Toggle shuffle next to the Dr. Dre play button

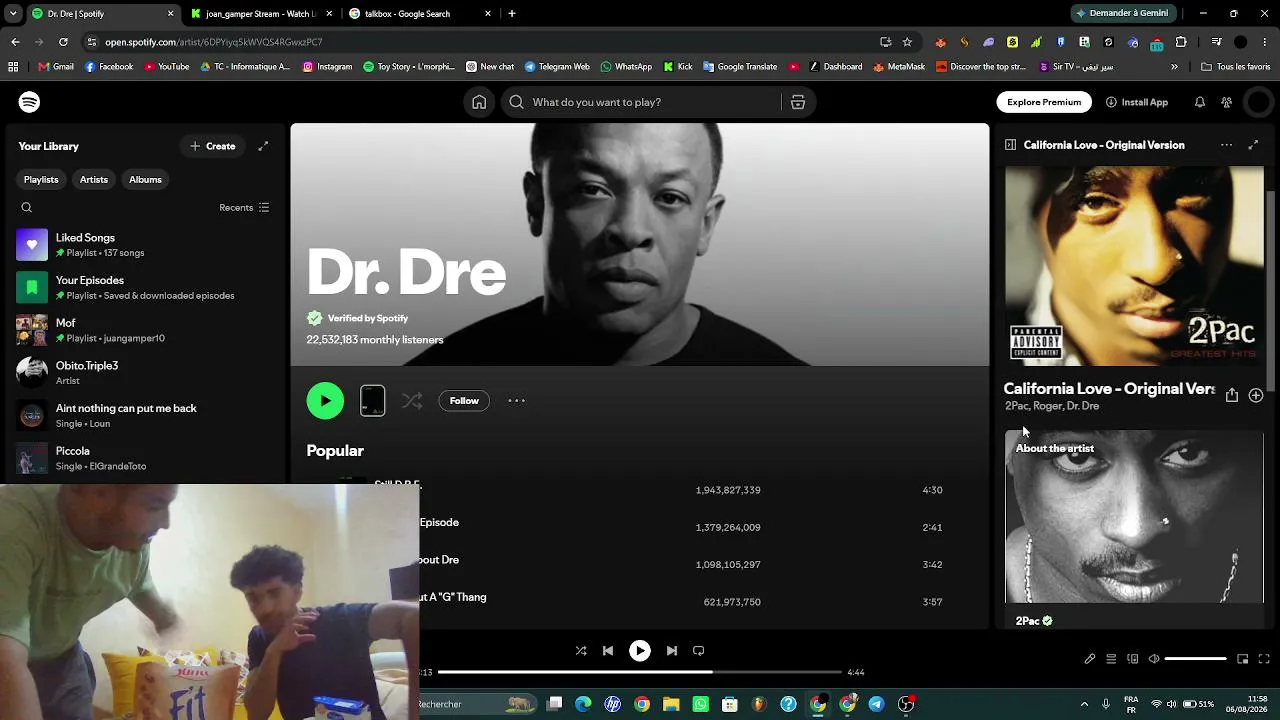click(x=412, y=401)
